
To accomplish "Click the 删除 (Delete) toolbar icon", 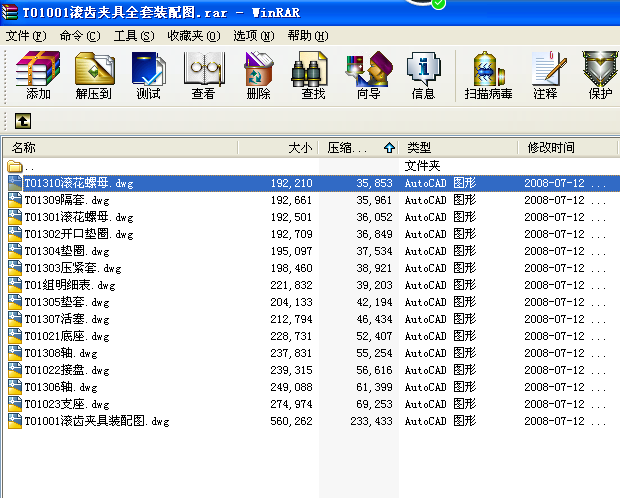I will pos(258,75).
